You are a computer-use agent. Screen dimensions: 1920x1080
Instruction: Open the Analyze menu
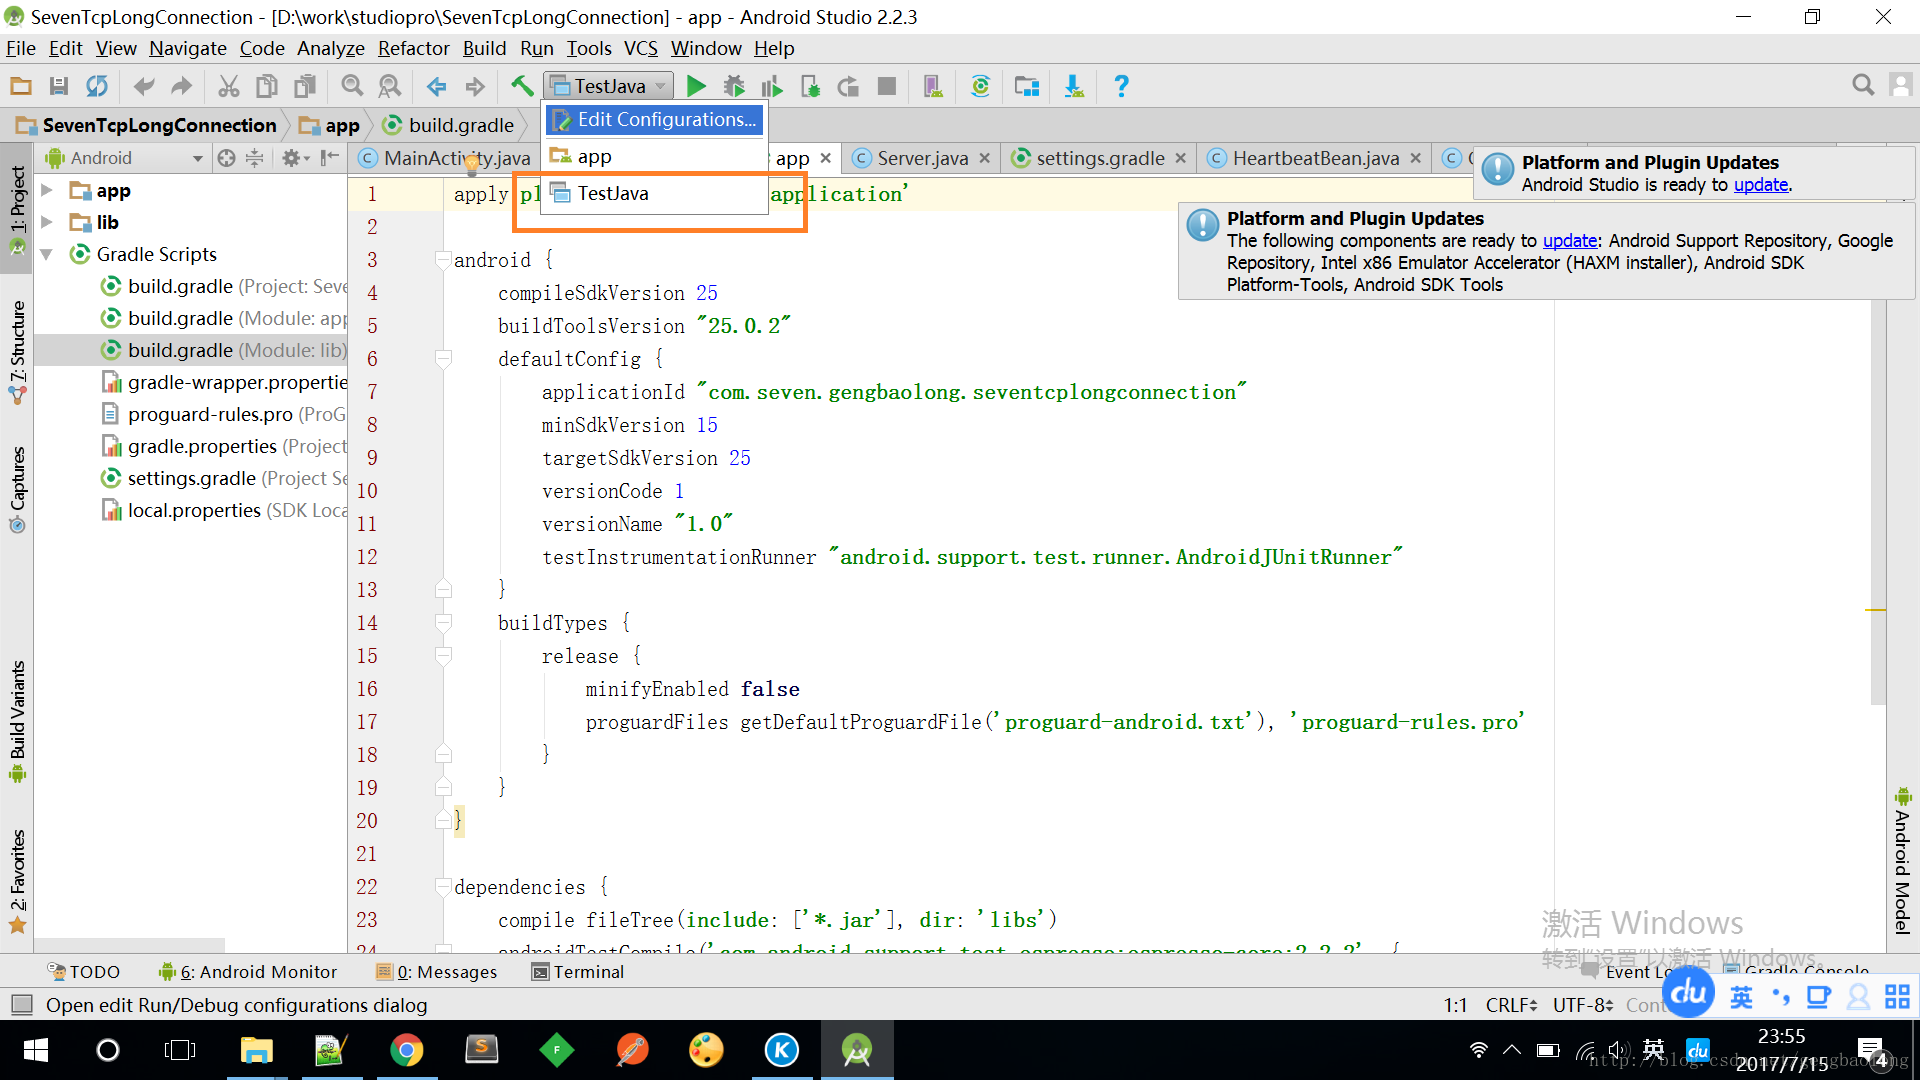click(x=331, y=48)
